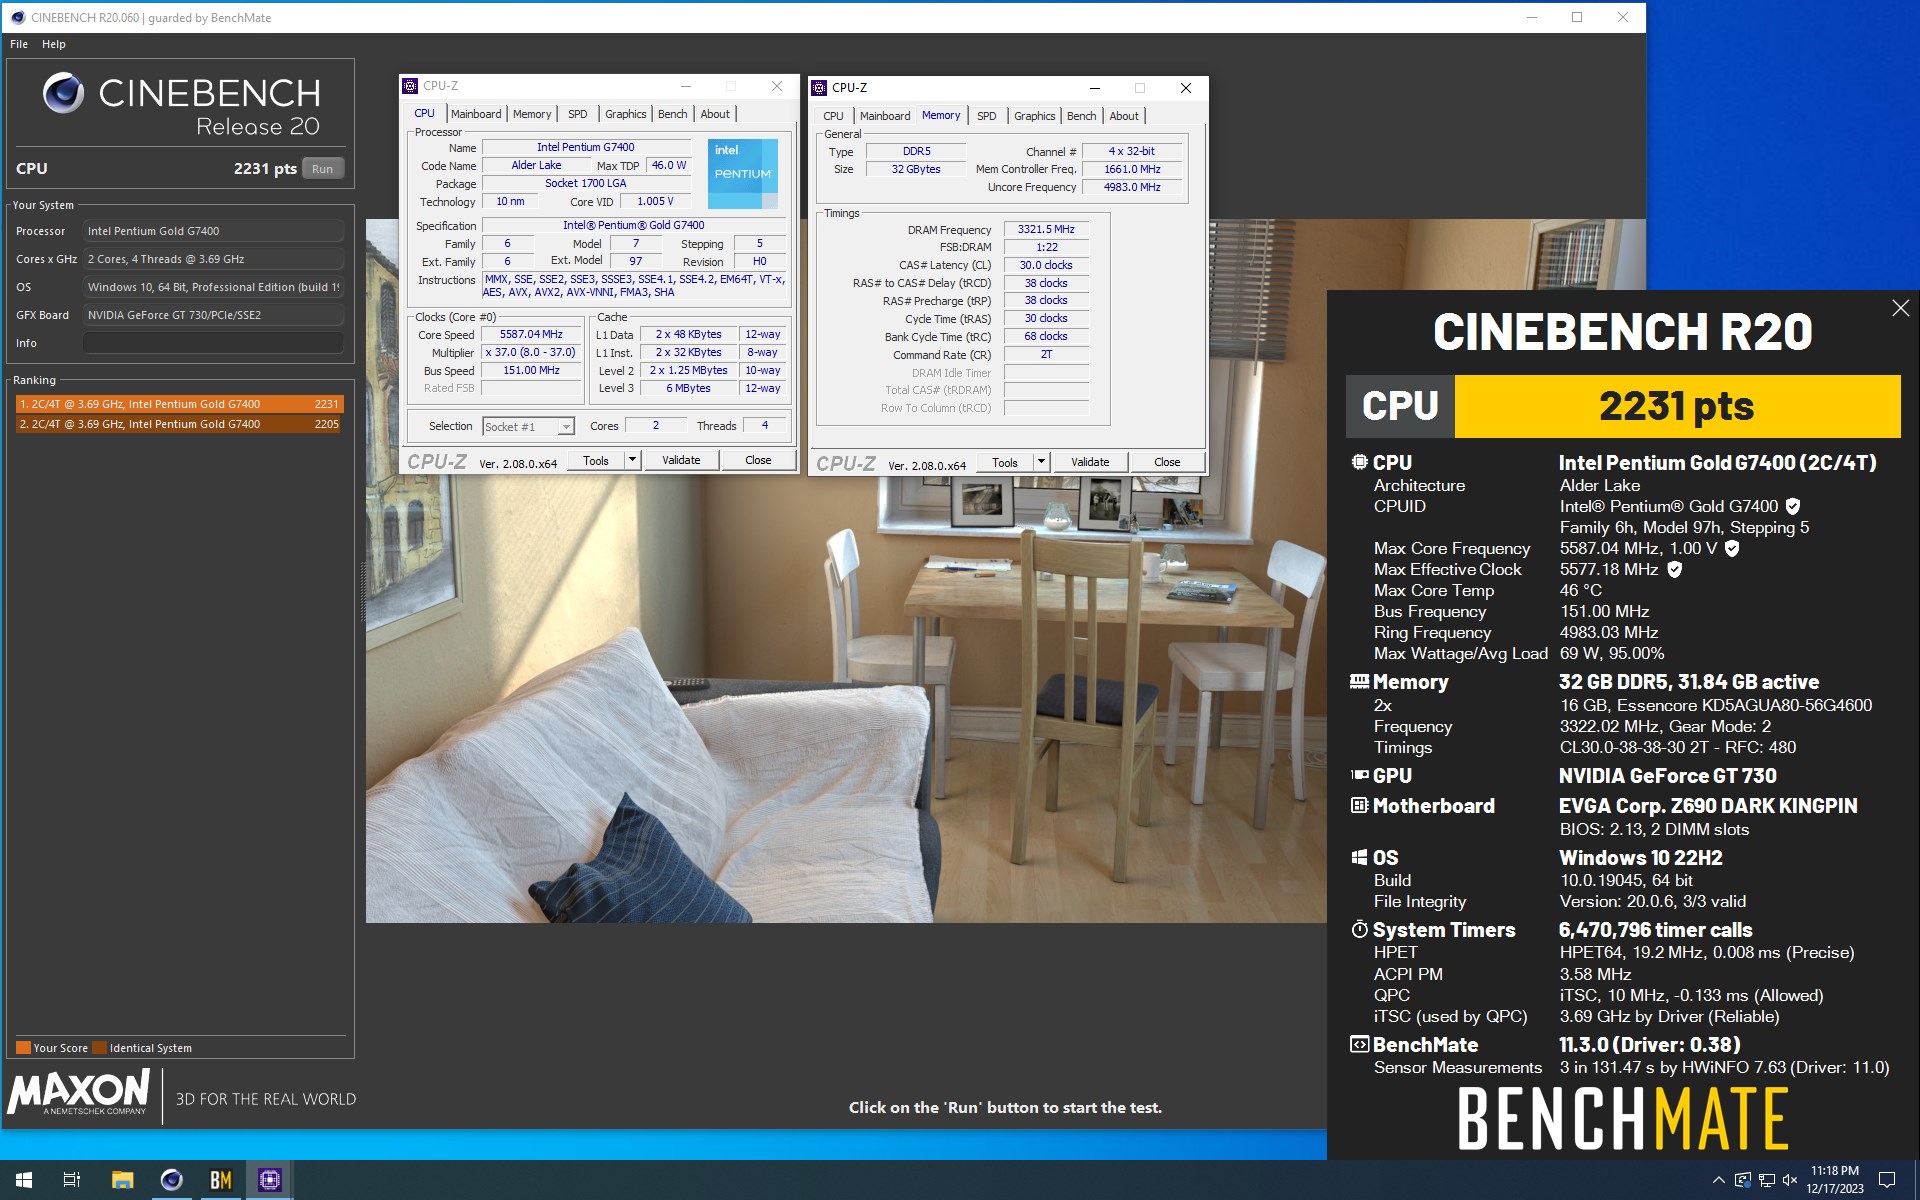1920x1200 pixels.
Task: Click Close button in left CPU-Z window
Action: (758, 461)
